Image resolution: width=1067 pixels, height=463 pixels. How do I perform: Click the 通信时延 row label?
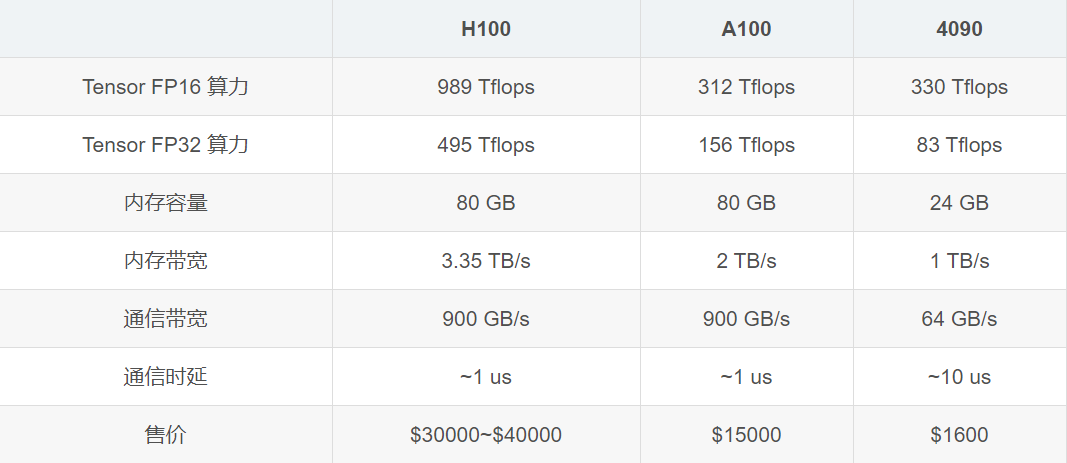(166, 377)
